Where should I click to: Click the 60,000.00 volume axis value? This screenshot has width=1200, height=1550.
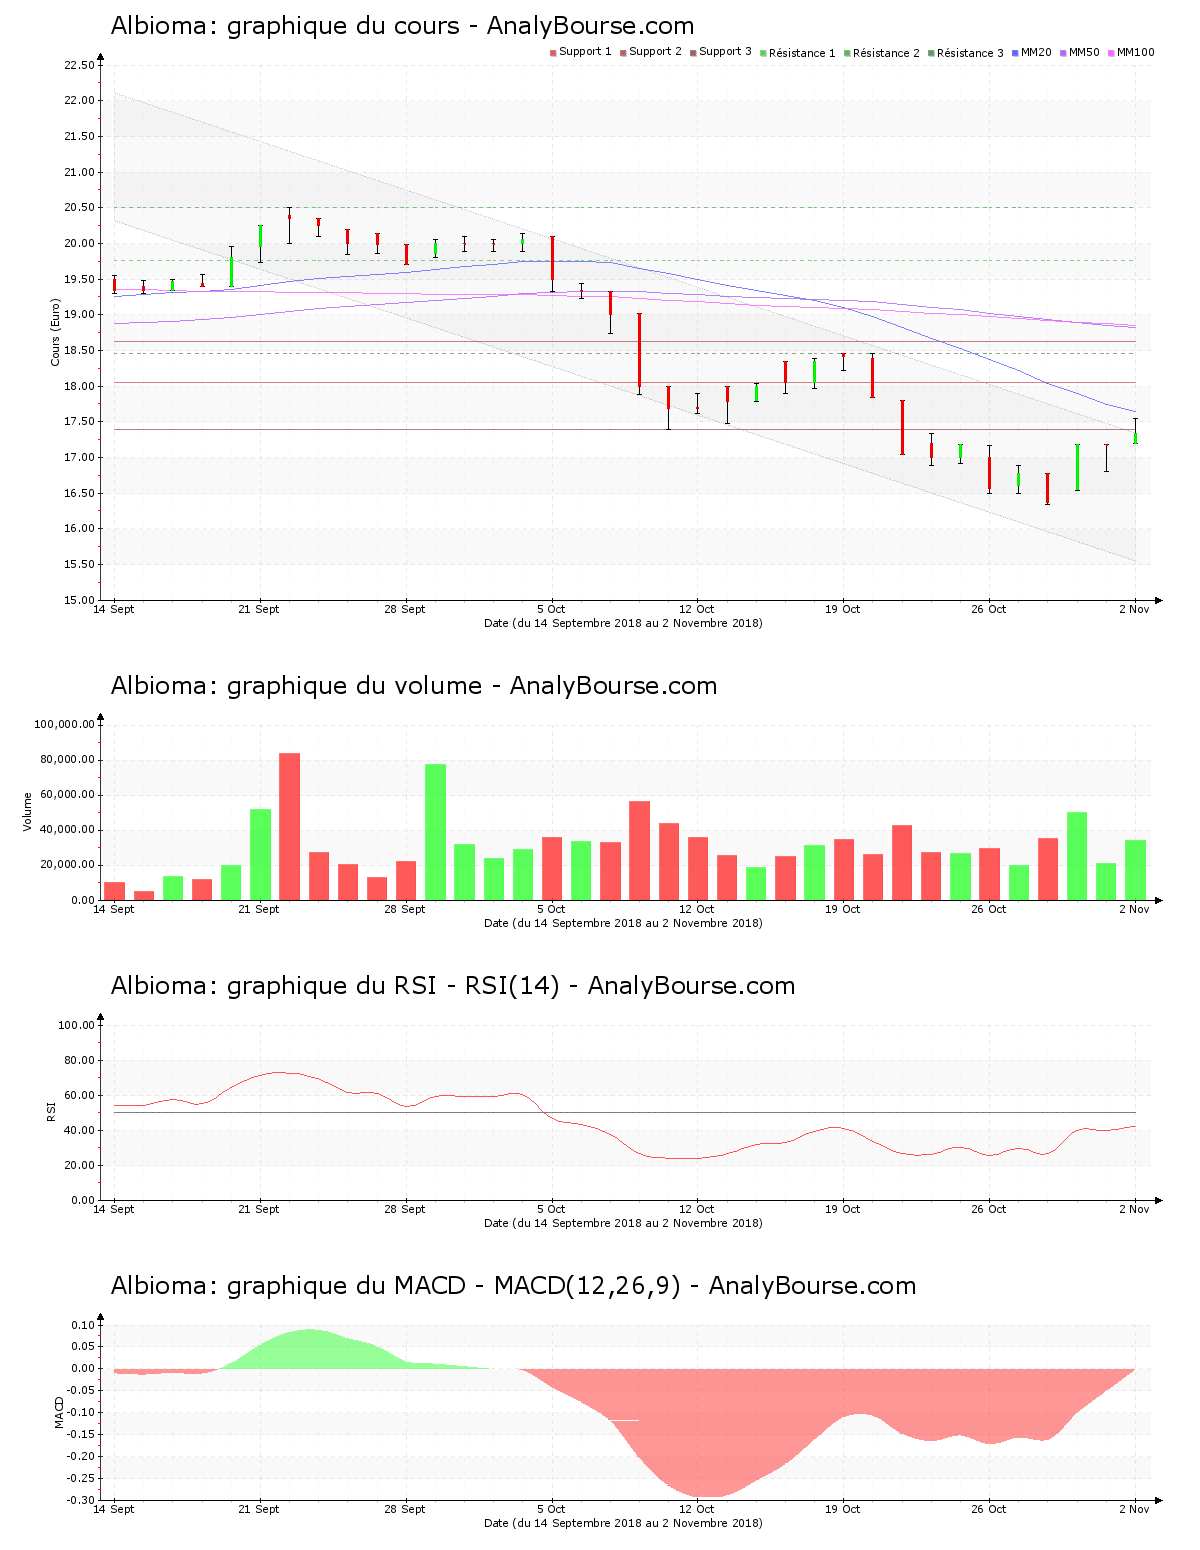coord(67,795)
